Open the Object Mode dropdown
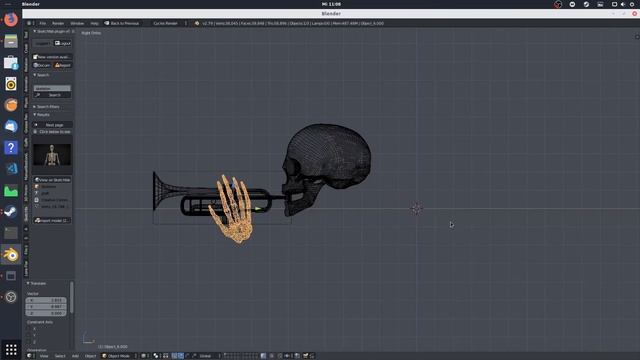Viewport: 640px width, 360px height. [x=119, y=356]
